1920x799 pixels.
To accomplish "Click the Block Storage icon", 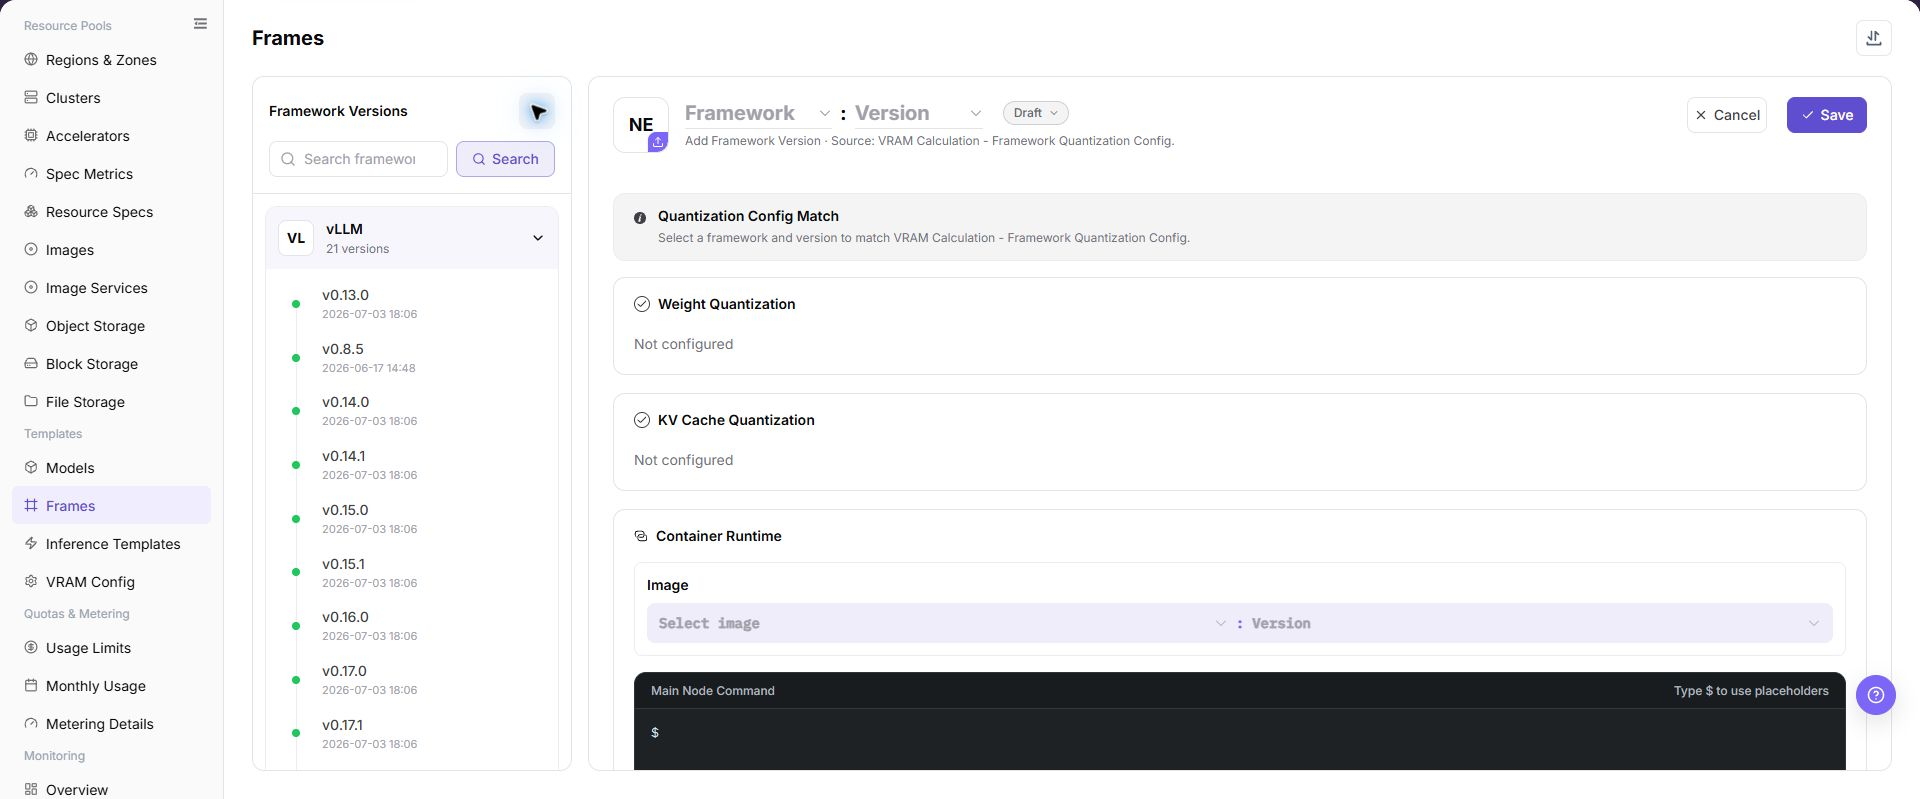I will point(31,363).
